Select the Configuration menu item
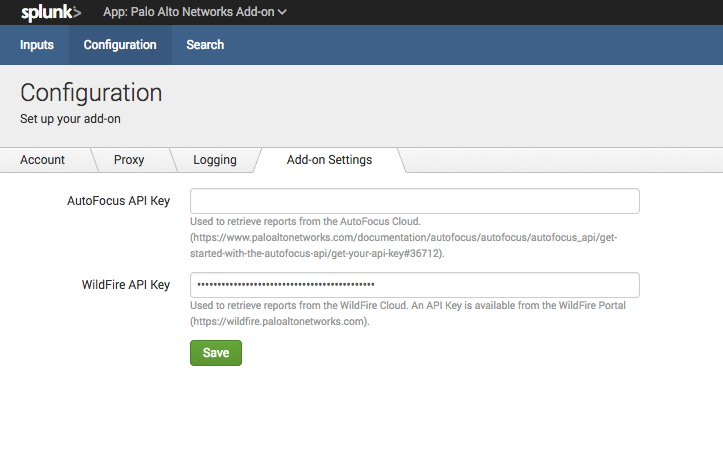This screenshot has height=457, width=723. [120, 45]
